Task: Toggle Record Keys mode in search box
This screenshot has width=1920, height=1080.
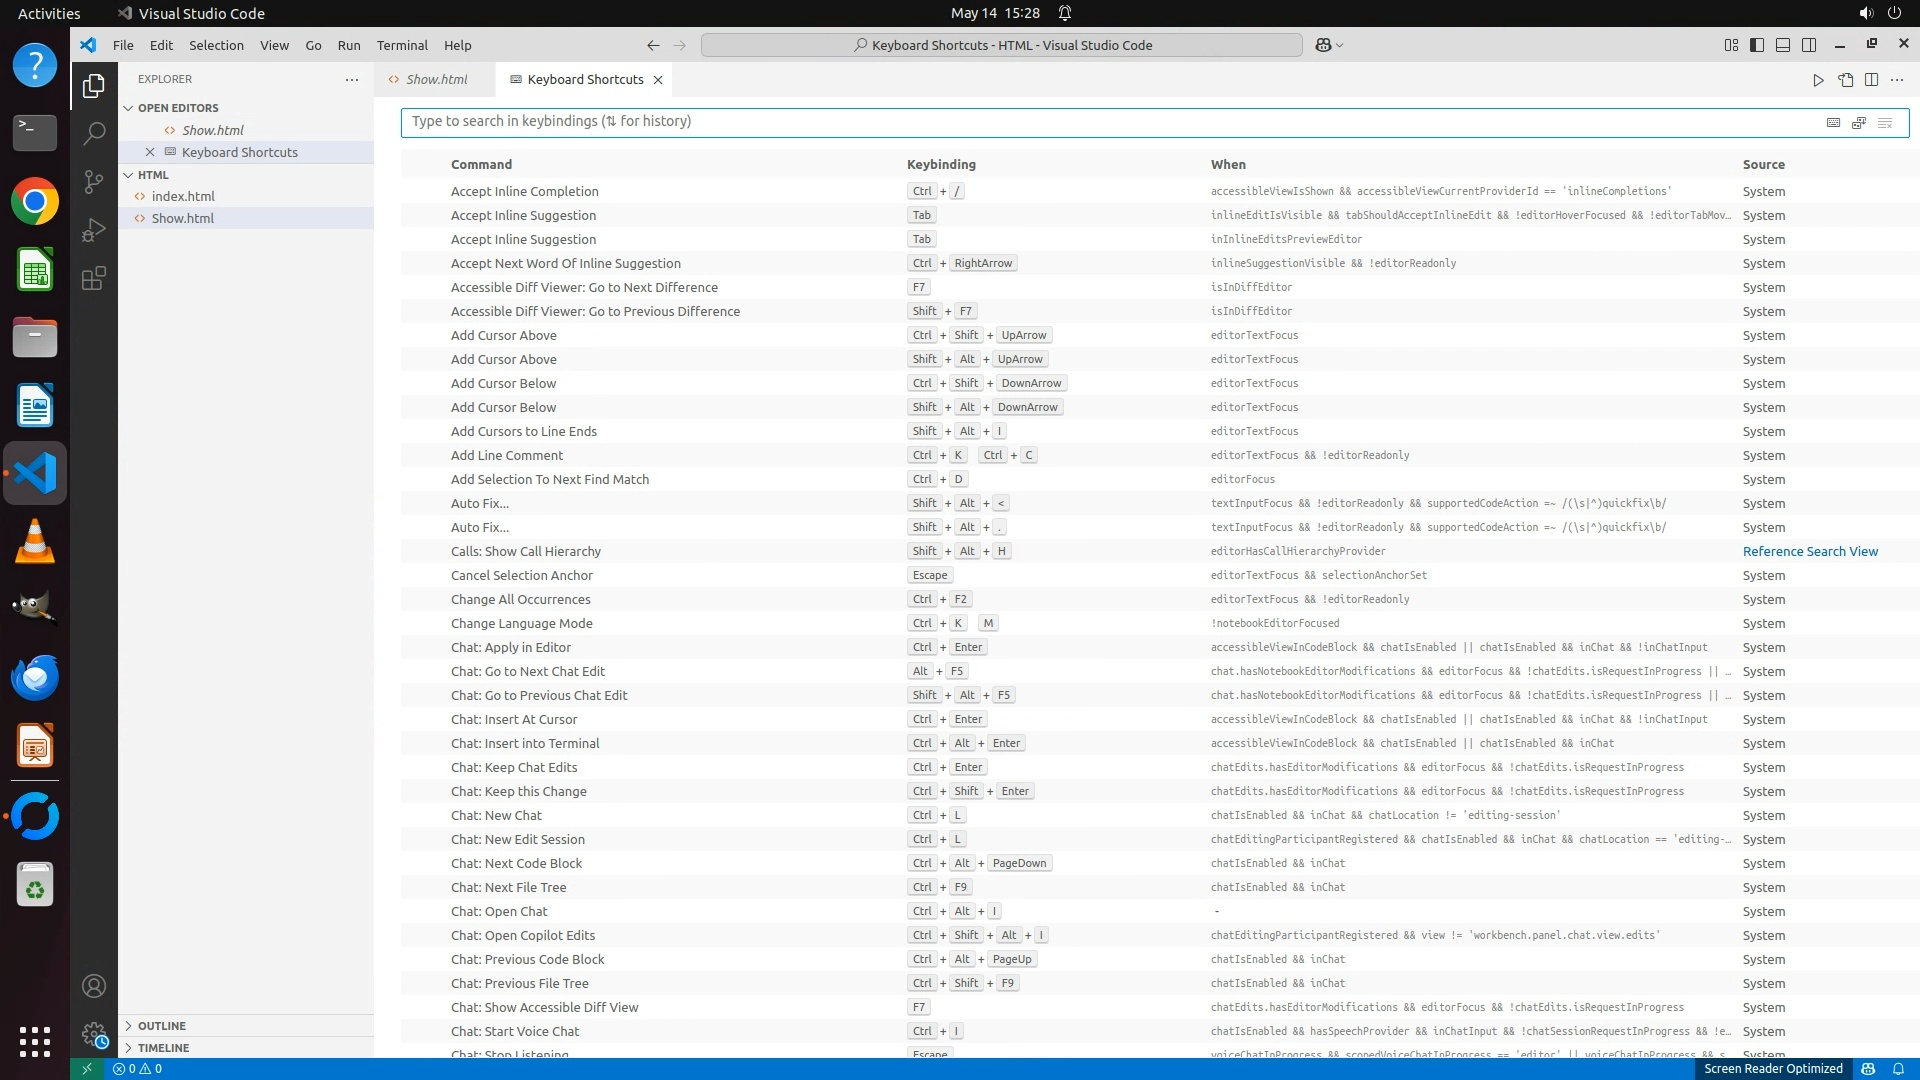Action: point(1833,122)
